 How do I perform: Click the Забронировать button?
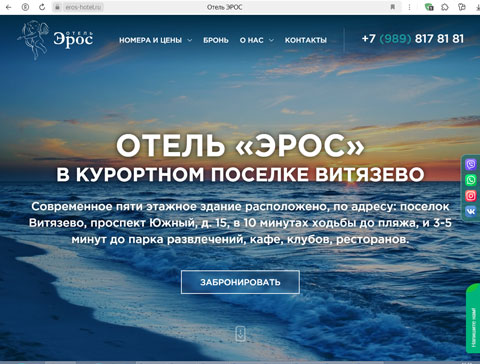tap(240, 282)
